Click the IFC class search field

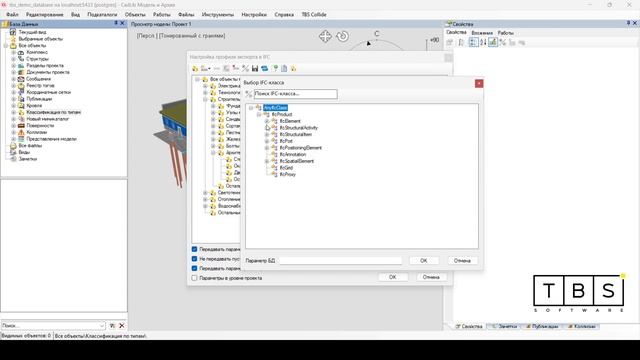[x=296, y=94]
